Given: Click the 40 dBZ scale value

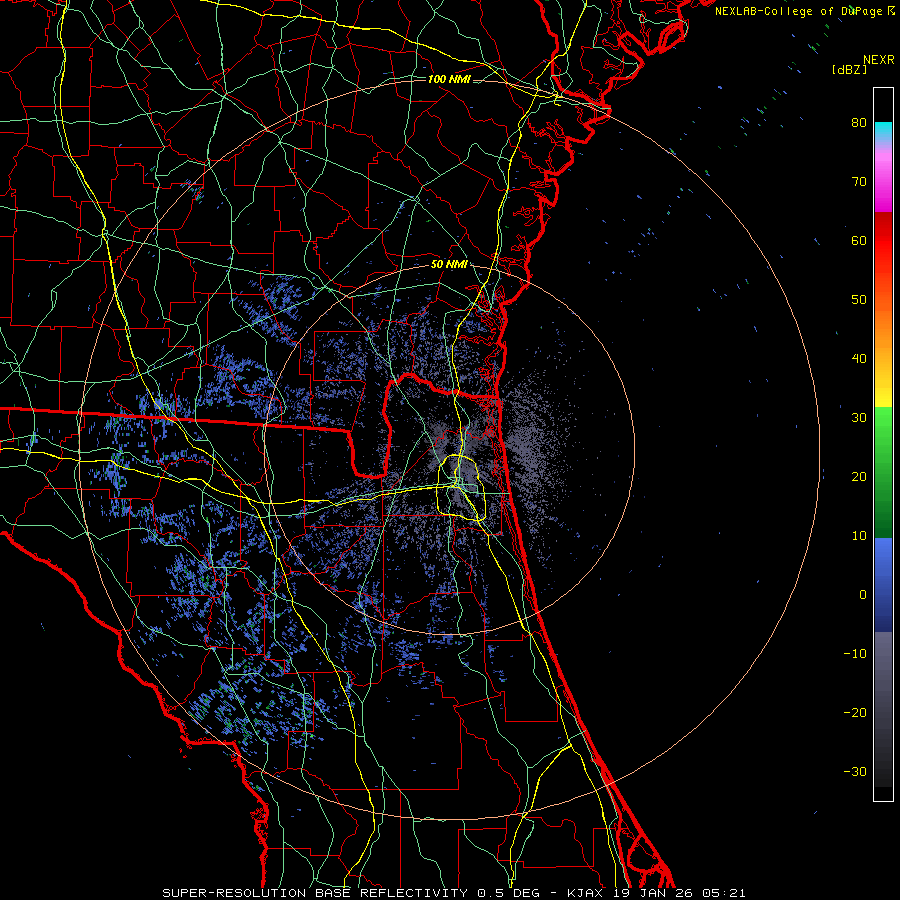Looking at the screenshot, I should point(859,359).
